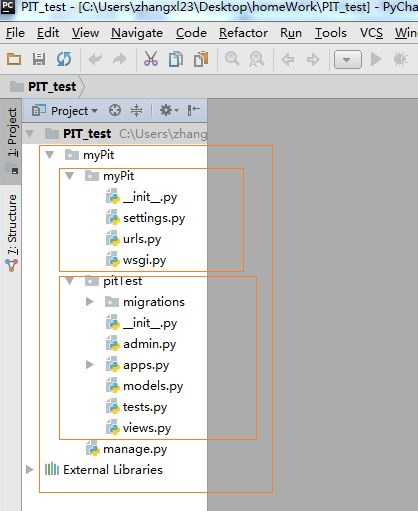This screenshot has width=418, height=511.
Task: Click the Open folder toolbar icon
Action: click(14, 59)
